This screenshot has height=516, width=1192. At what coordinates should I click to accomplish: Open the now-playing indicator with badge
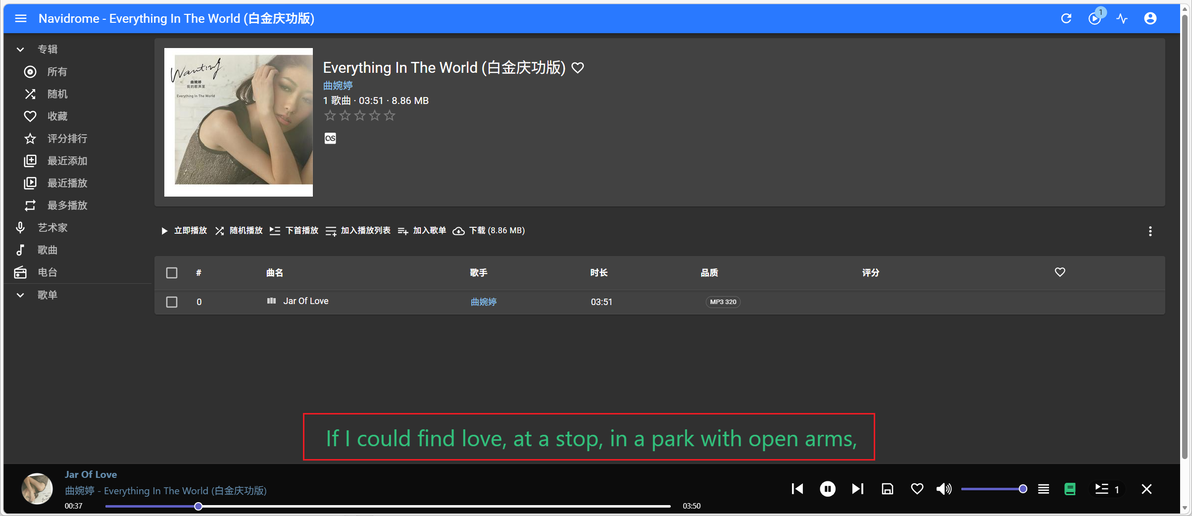pos(1095,17)
